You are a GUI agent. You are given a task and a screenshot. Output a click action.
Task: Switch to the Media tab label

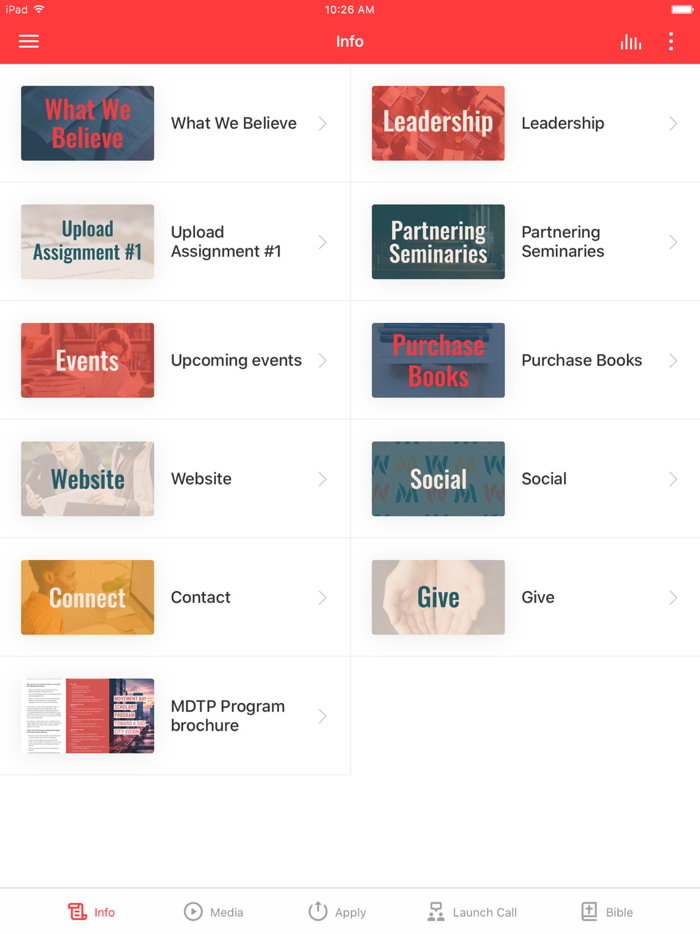click(227, 912)
